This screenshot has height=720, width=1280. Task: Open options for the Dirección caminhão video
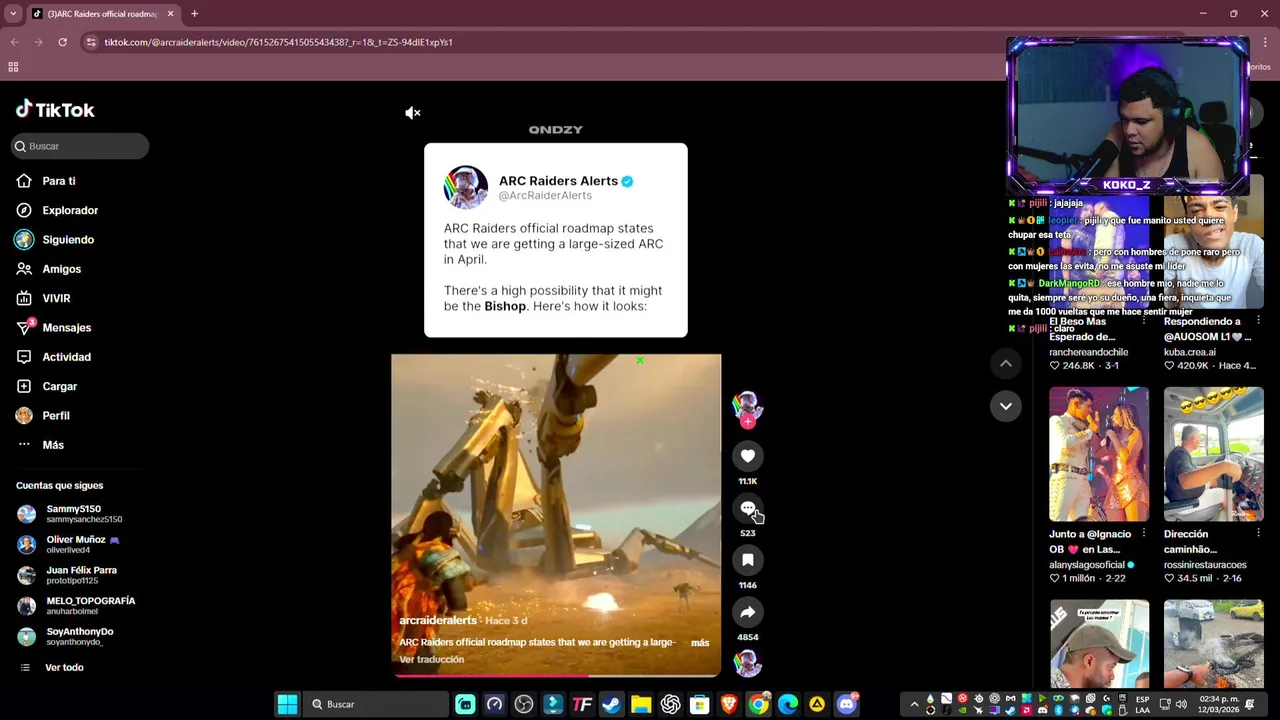tap(1258, 534)
